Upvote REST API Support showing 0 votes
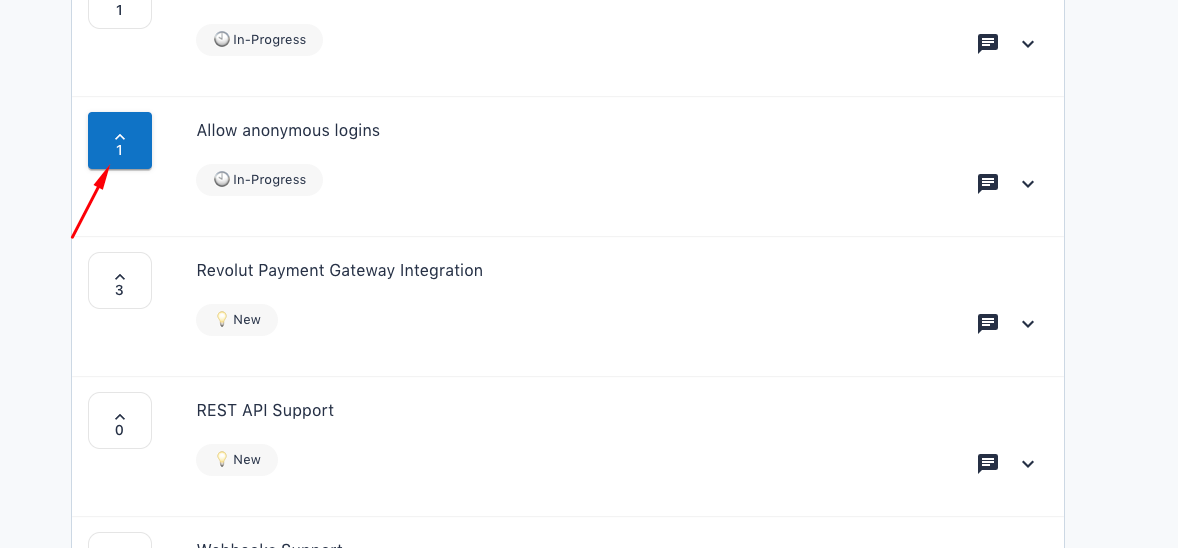 point(120,420)
